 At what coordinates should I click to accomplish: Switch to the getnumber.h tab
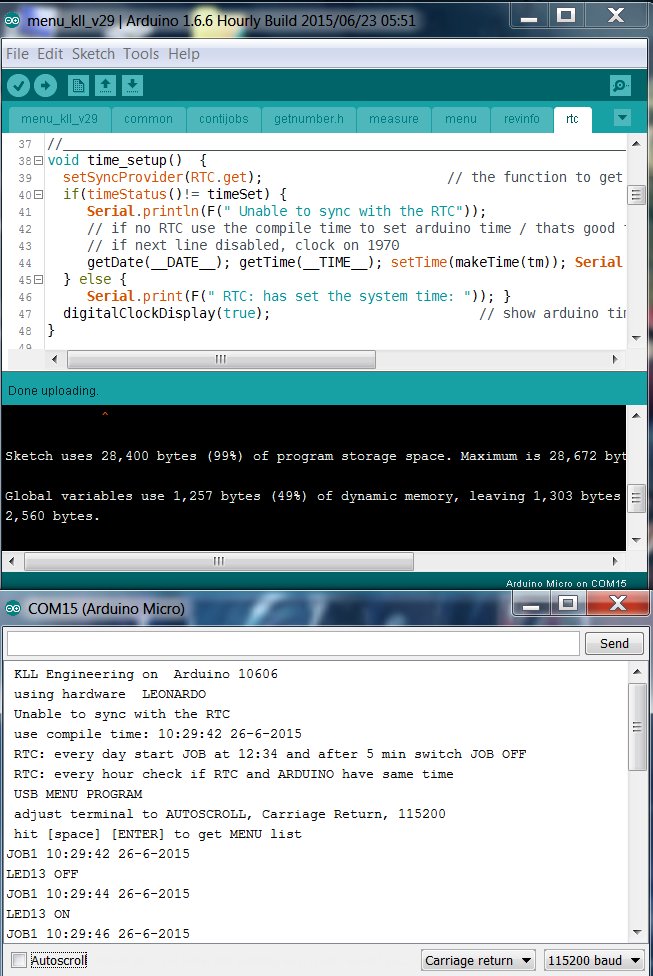(x=309, y=119)
